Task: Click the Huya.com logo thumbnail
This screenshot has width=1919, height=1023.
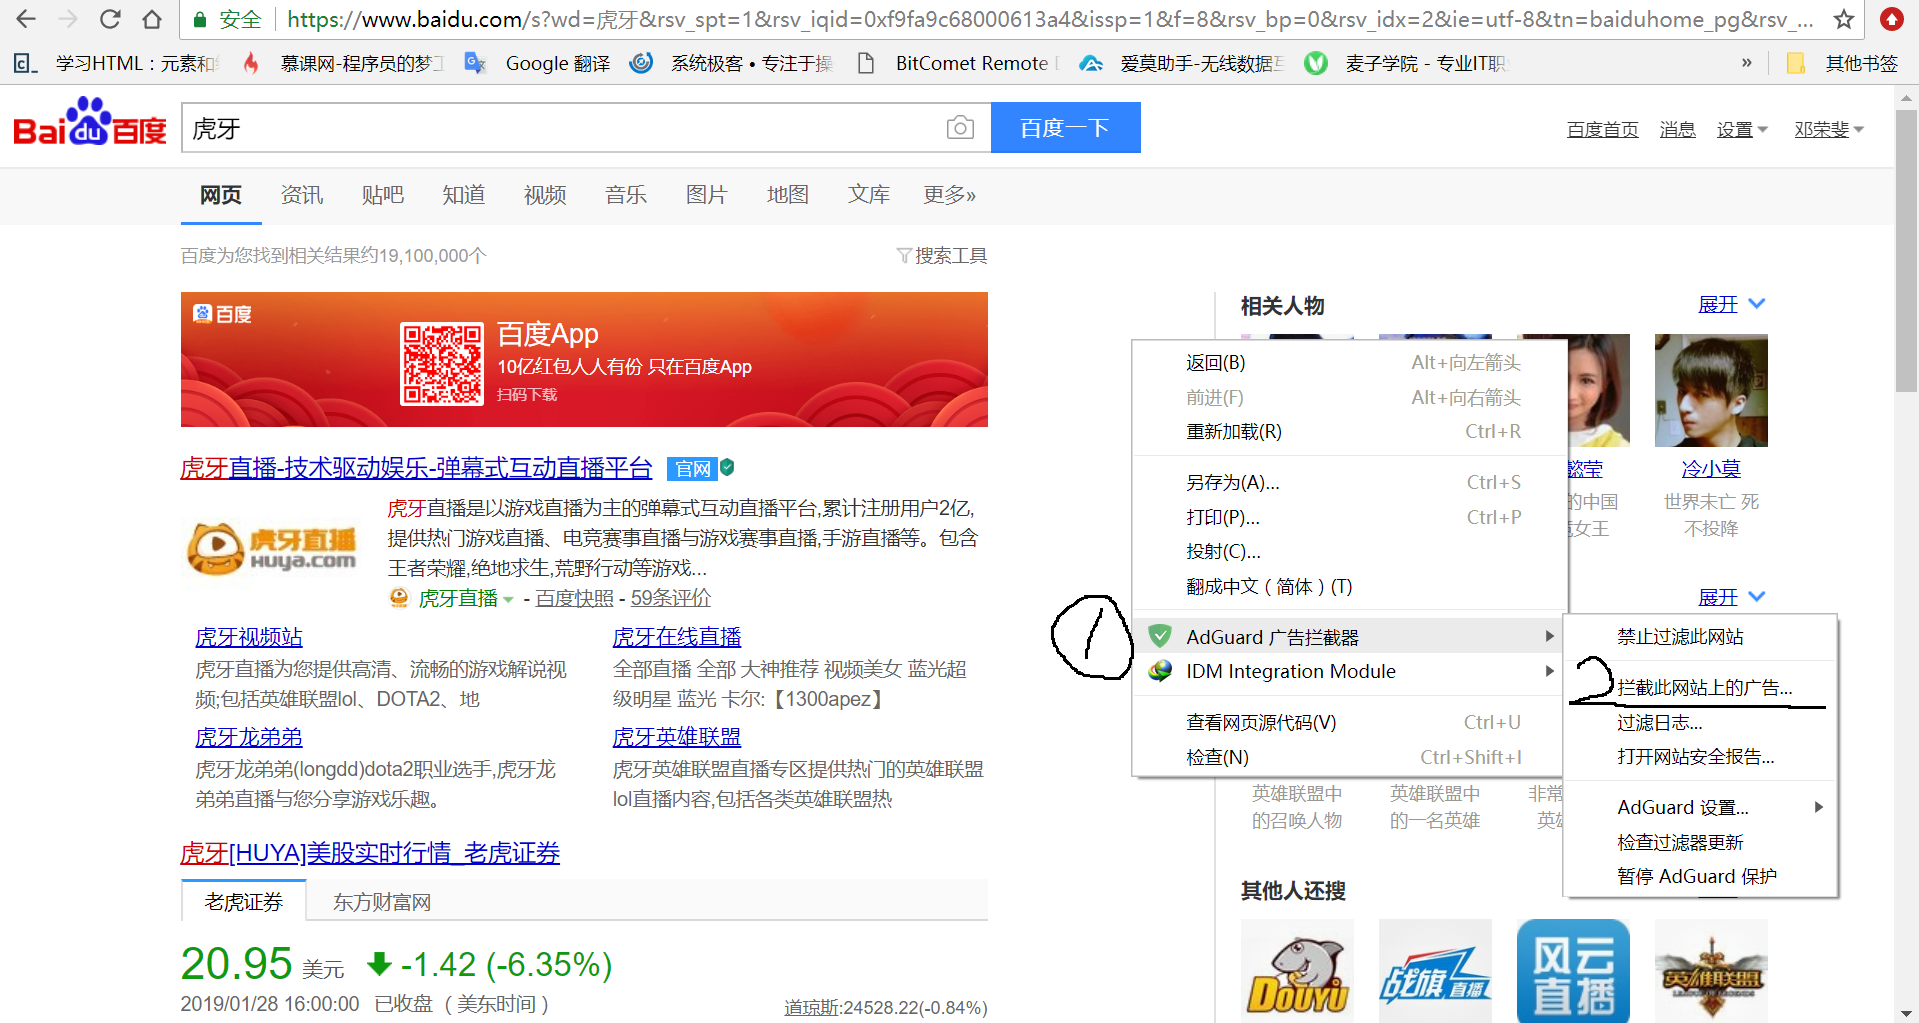Action: (x=272, y=548)
